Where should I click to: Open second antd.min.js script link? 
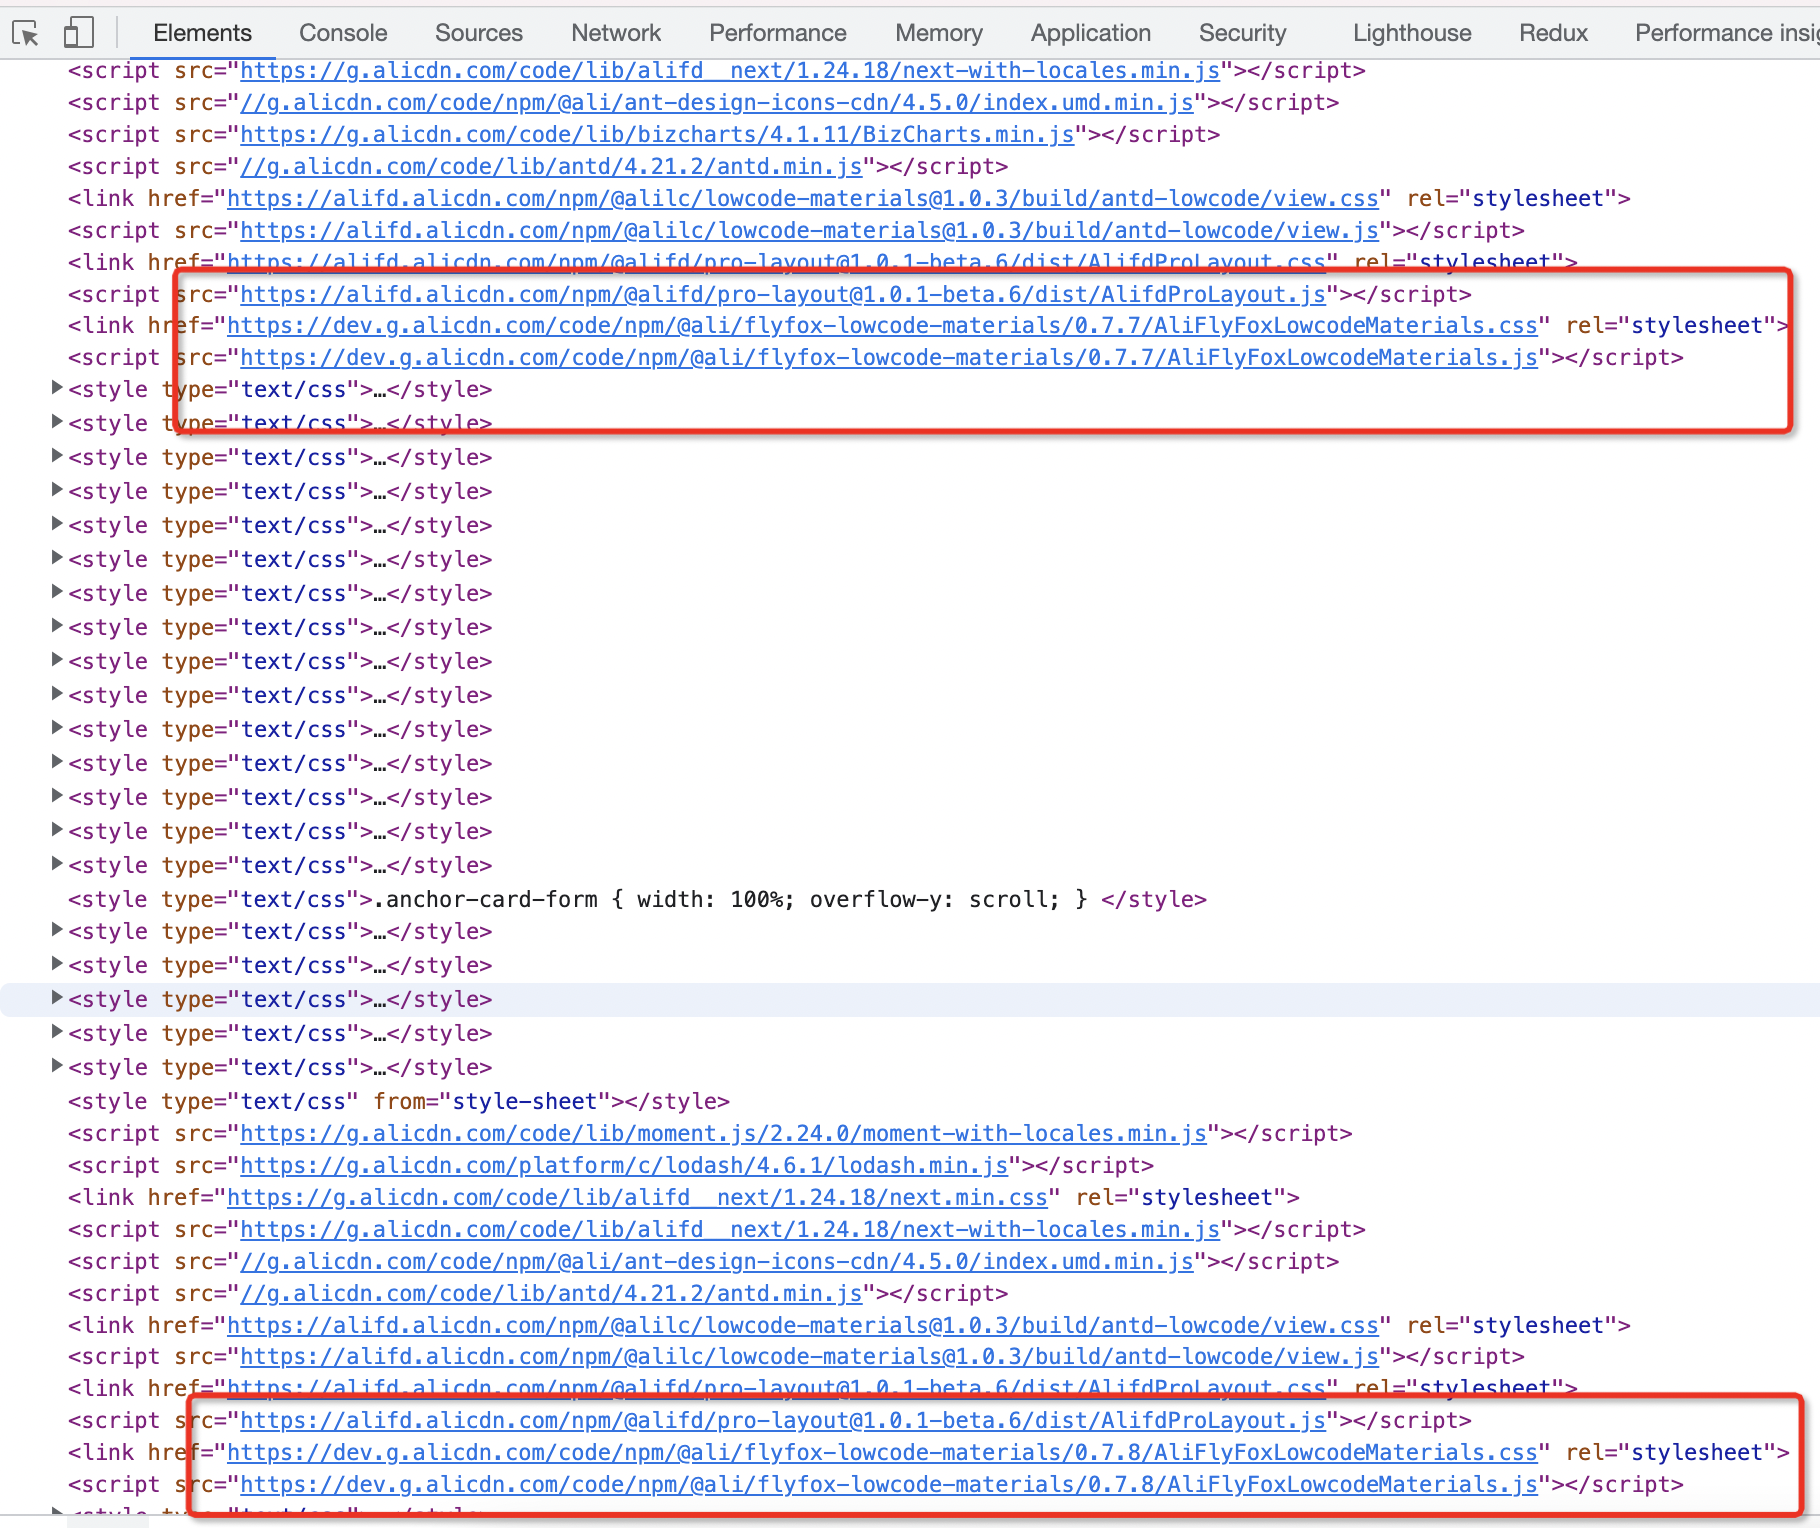(x=551, y=1294)
